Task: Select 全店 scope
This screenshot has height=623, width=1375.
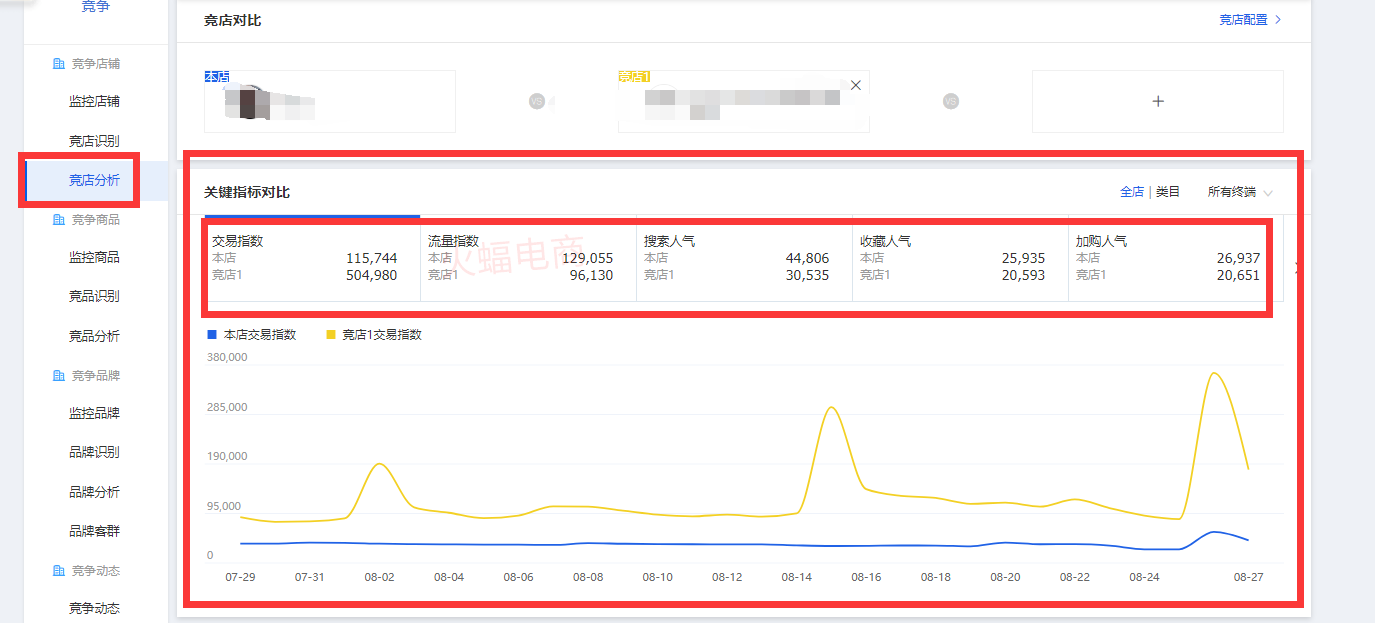Action: point(1132,192)
